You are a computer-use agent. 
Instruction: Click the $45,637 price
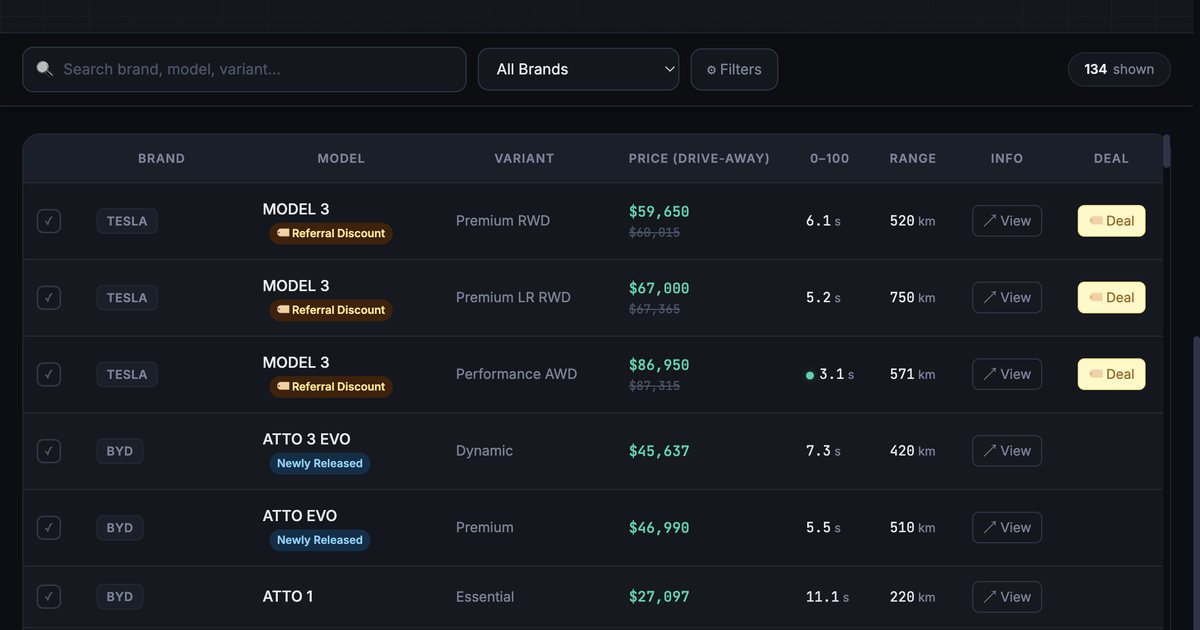[659, 451]
